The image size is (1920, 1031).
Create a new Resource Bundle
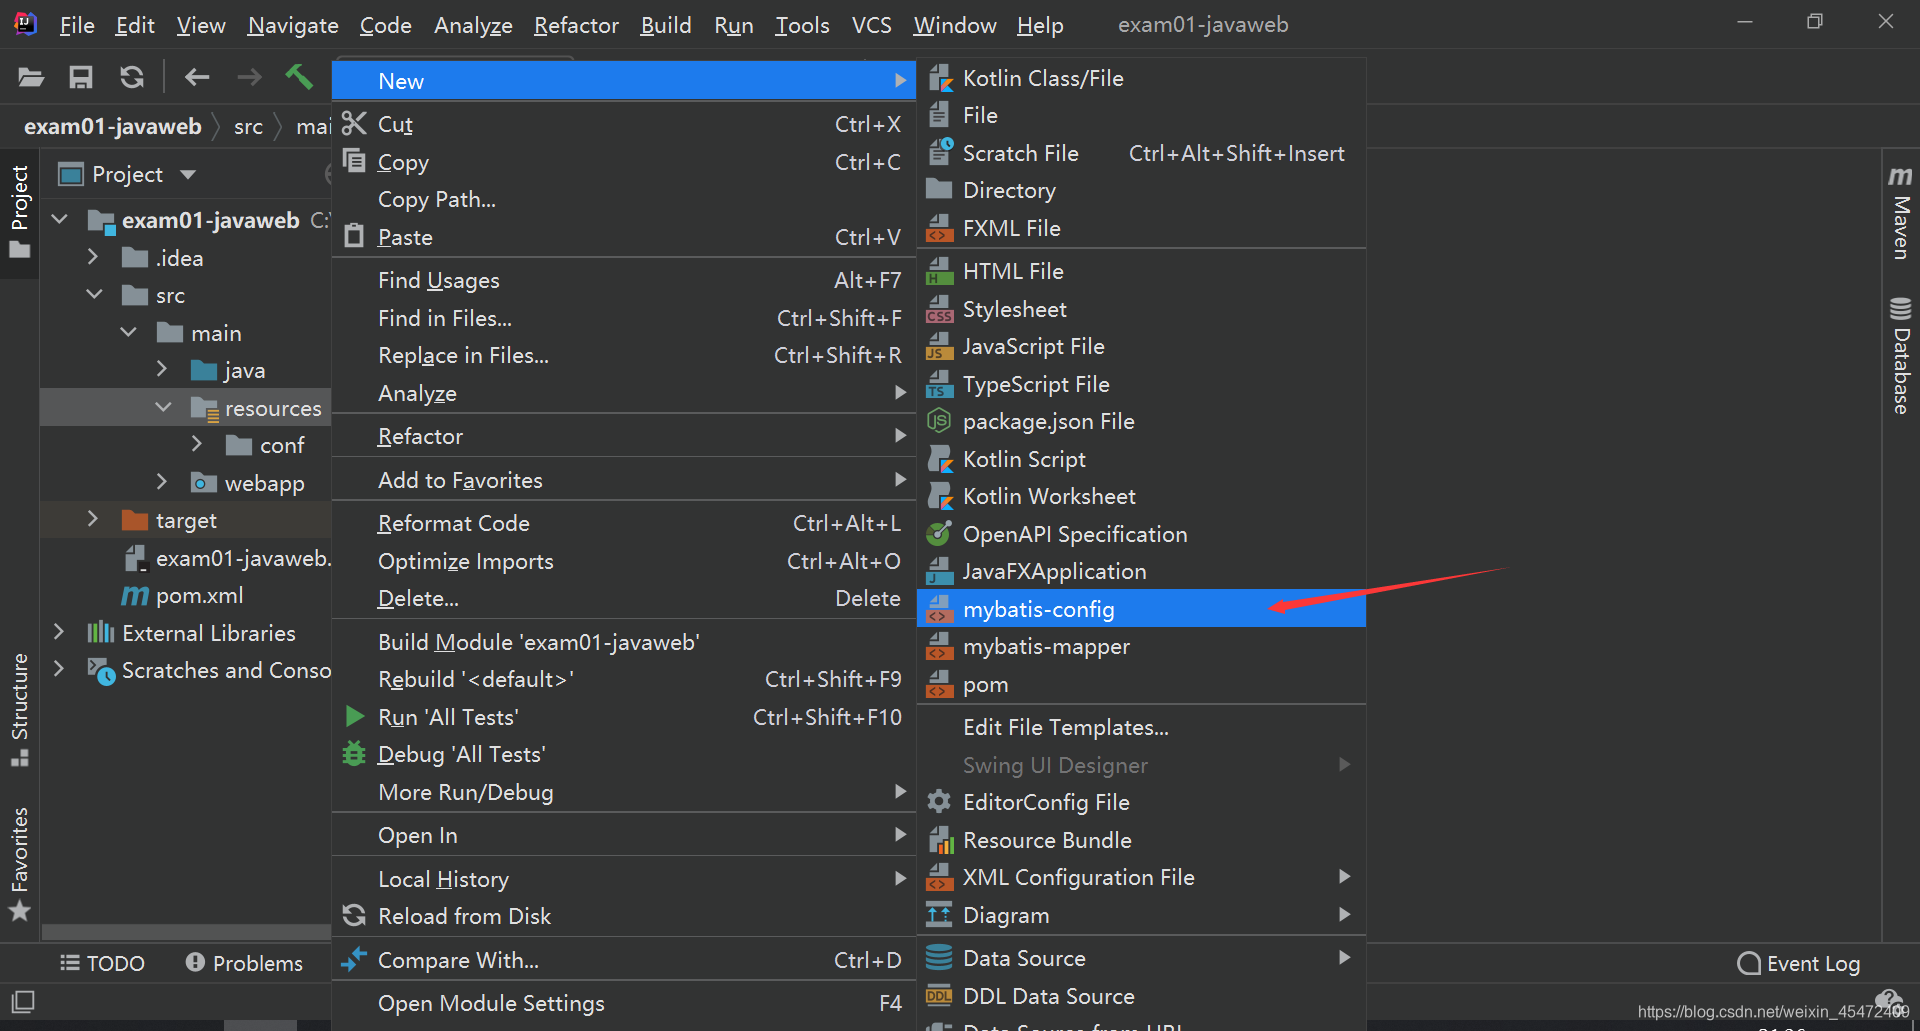1141,840
